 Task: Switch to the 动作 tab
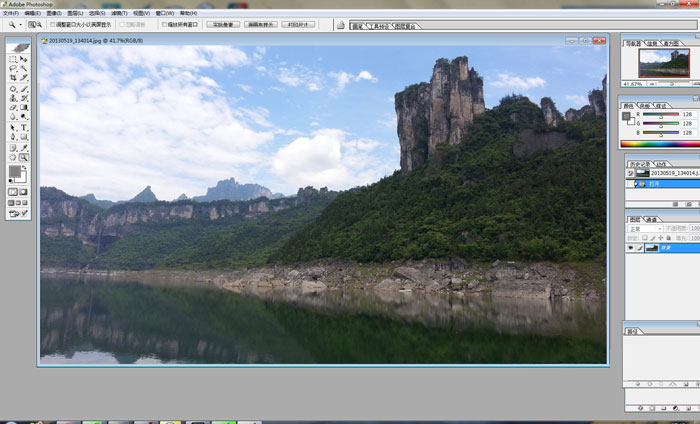coord(661,164)
